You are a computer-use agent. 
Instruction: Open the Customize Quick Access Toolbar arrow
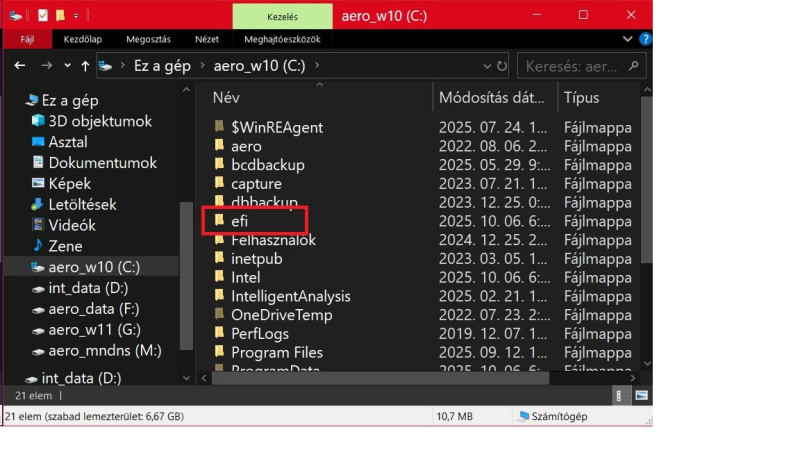point(76,16)
